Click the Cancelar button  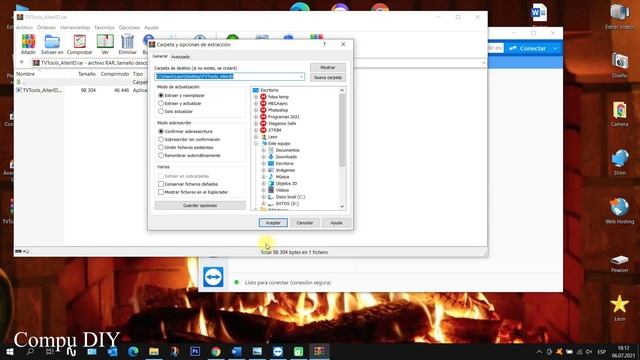coord(304,223)
